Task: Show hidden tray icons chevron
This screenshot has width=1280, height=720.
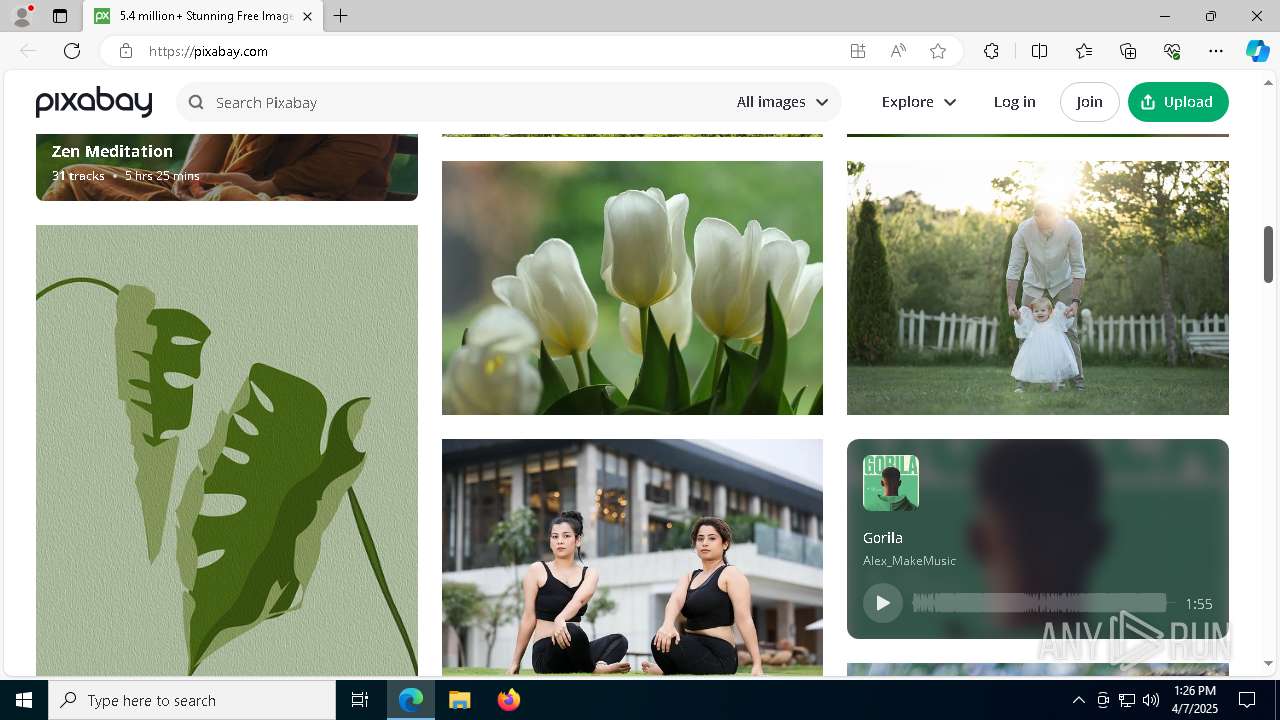Action: click(x=1078, y=700)
